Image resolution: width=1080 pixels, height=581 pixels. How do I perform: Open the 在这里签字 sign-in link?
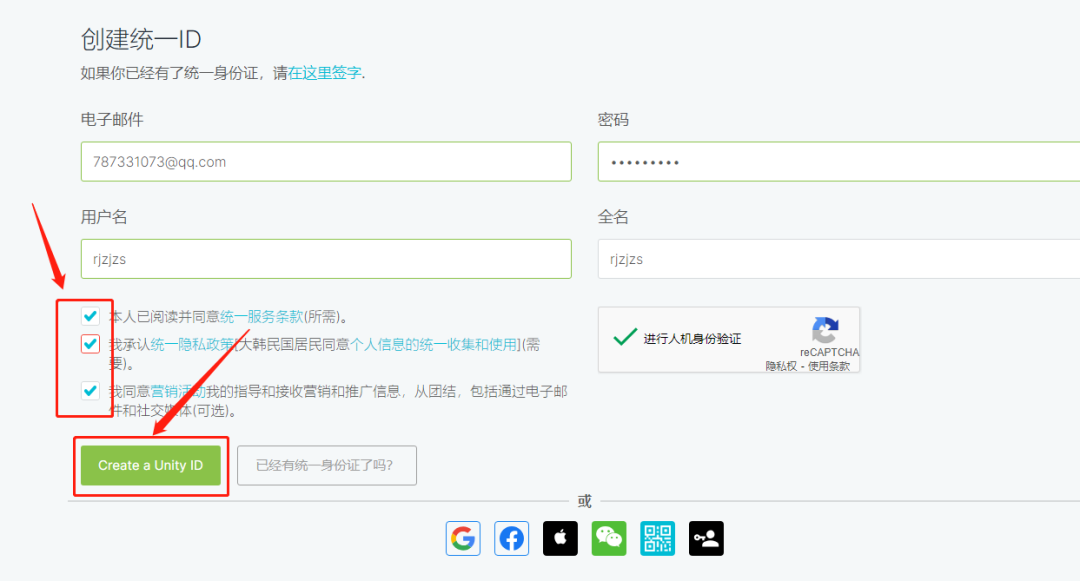[x=324, y=73]
